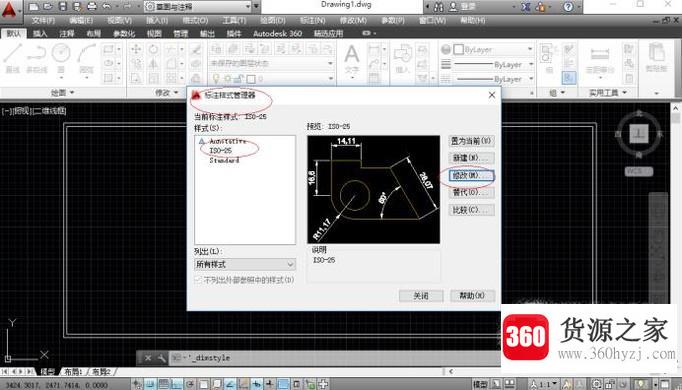
Task: Click the Compare (比较) button
Action: (471, 210)
